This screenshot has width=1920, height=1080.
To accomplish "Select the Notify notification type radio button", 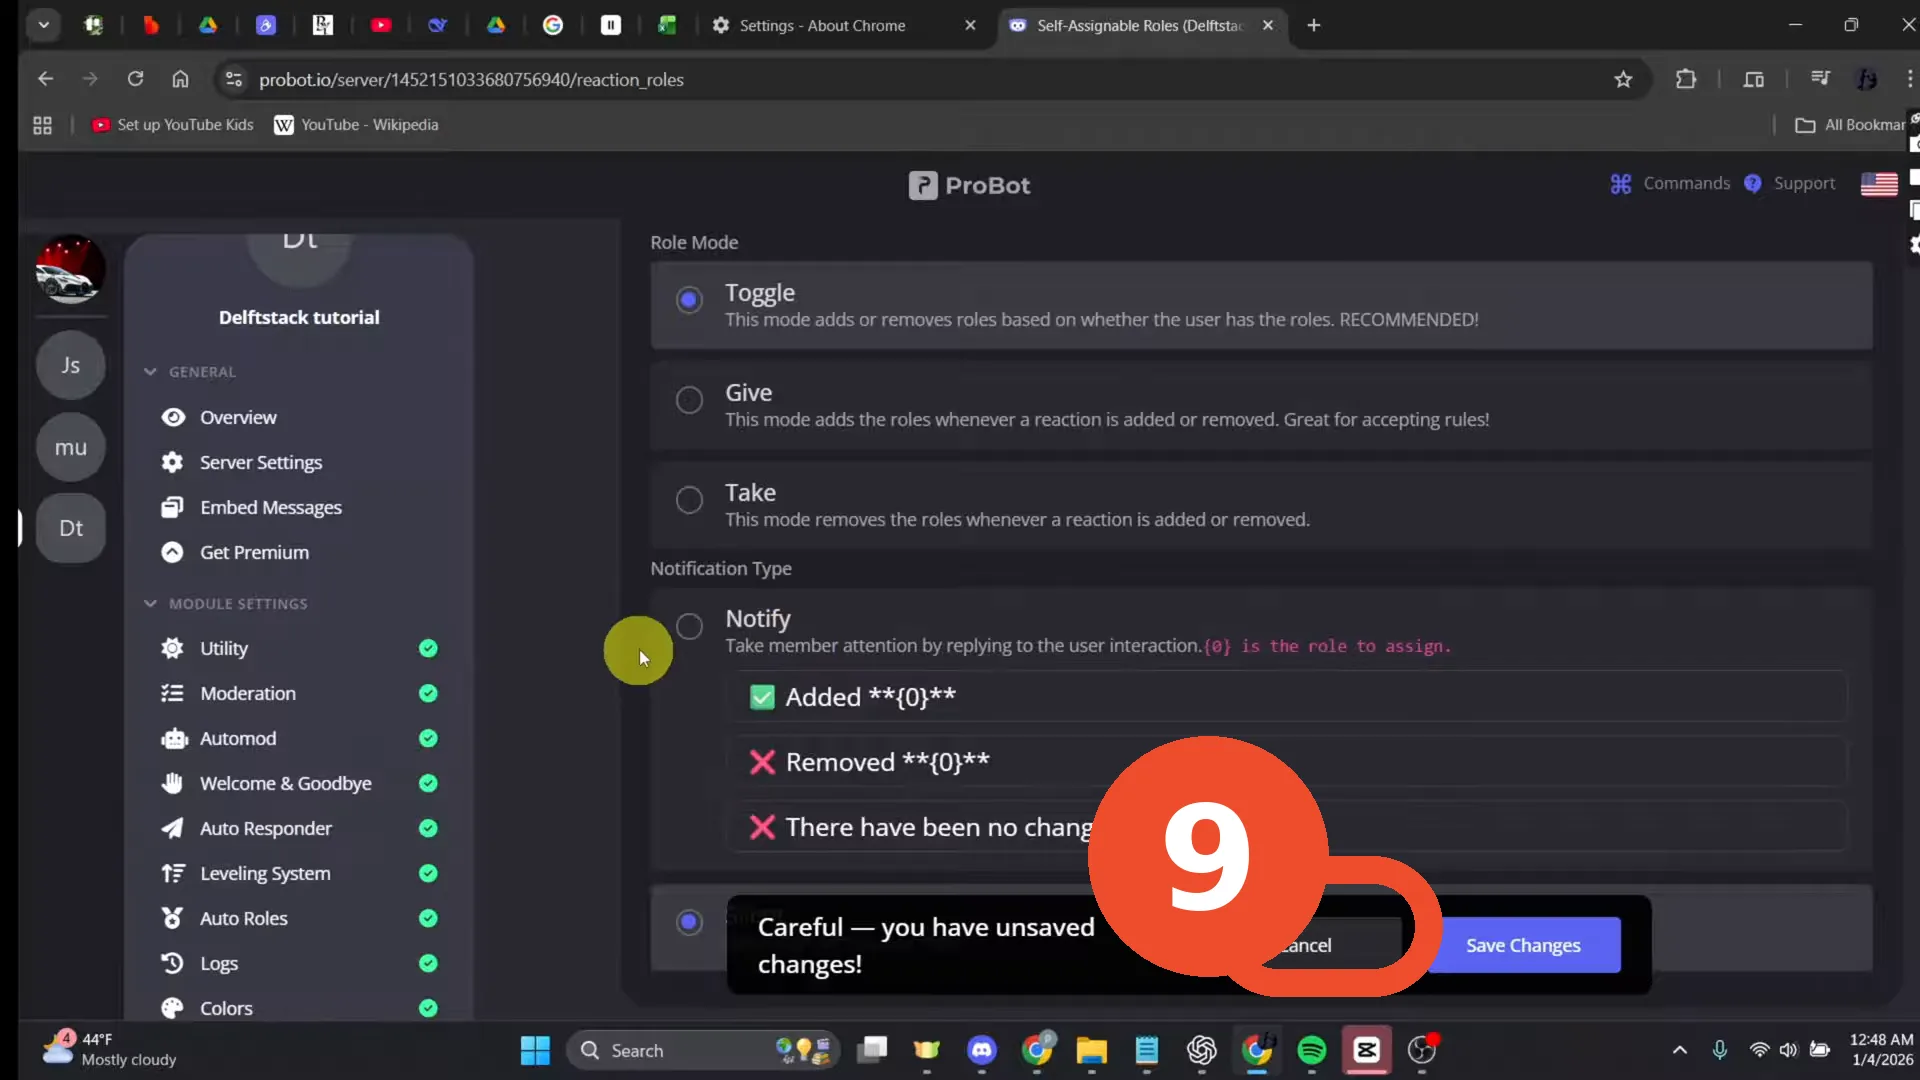I will (689, 626).
